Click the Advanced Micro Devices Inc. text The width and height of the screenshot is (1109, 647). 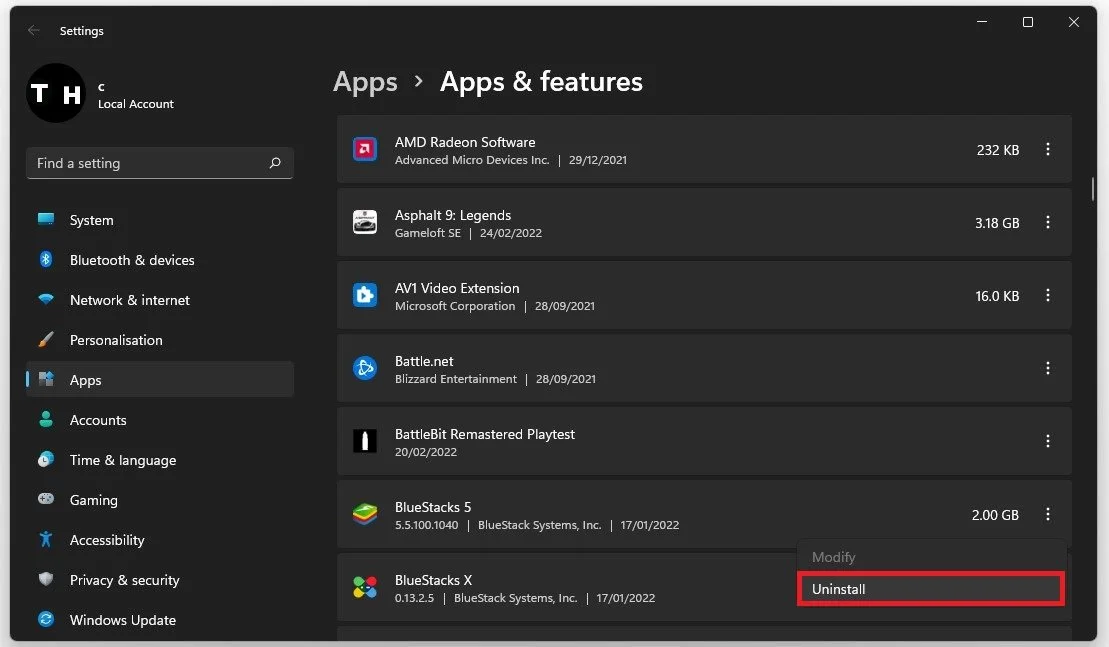tap(472, 160)
